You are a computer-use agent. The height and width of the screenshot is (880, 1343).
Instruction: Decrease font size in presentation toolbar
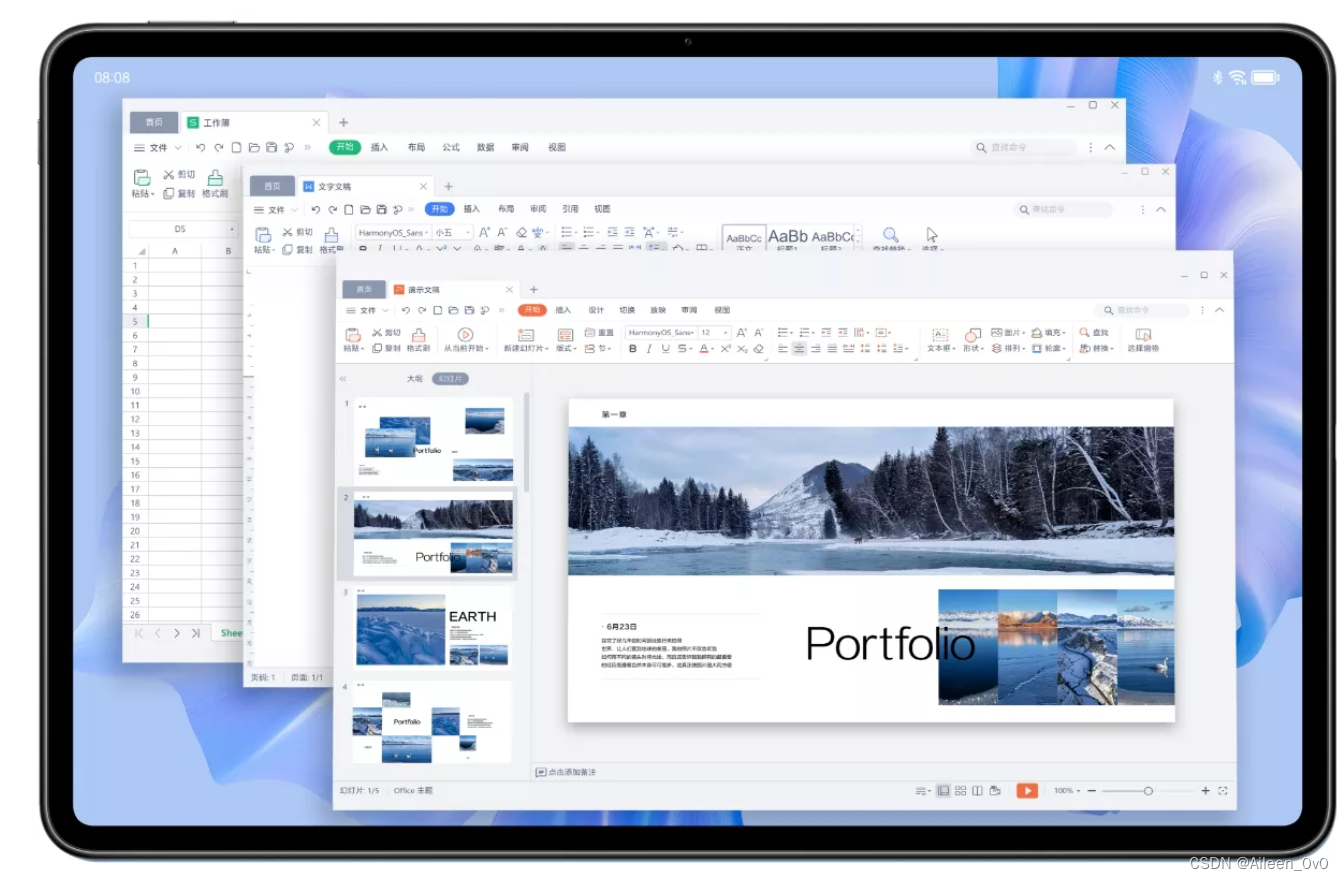(758, 333)
